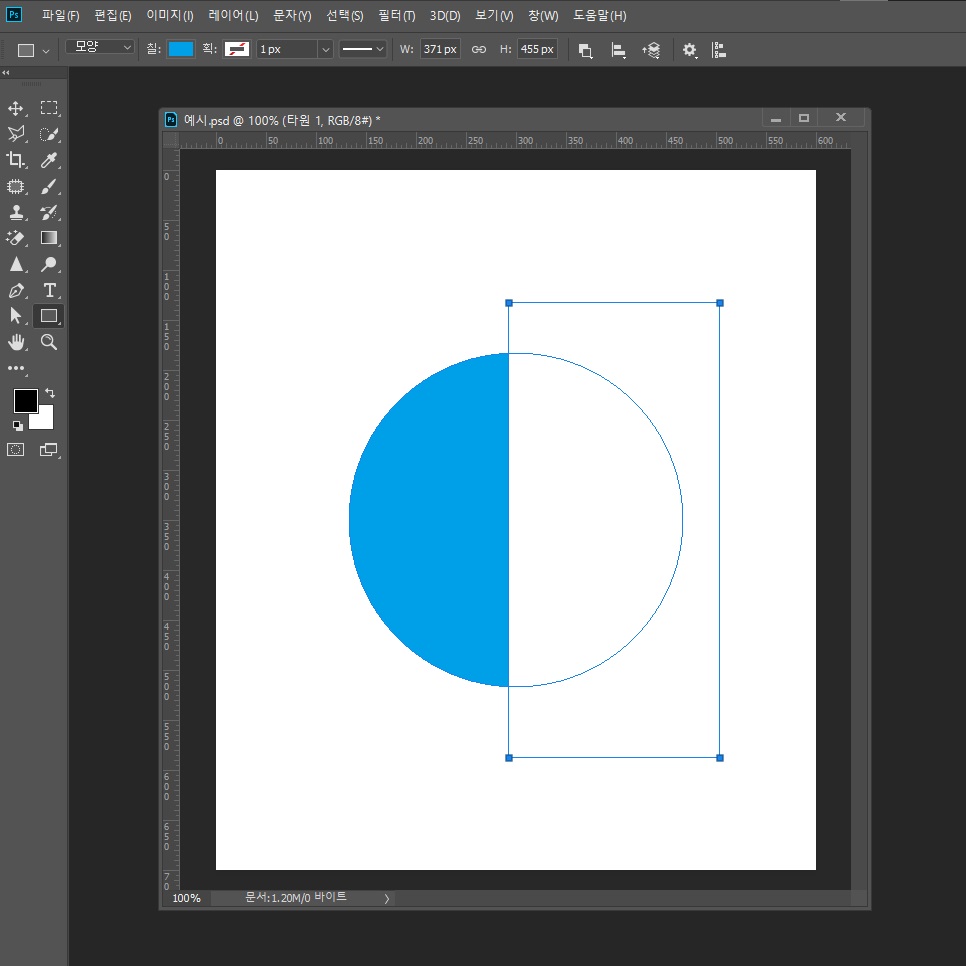Select the Brush tool

pos(49,186)
